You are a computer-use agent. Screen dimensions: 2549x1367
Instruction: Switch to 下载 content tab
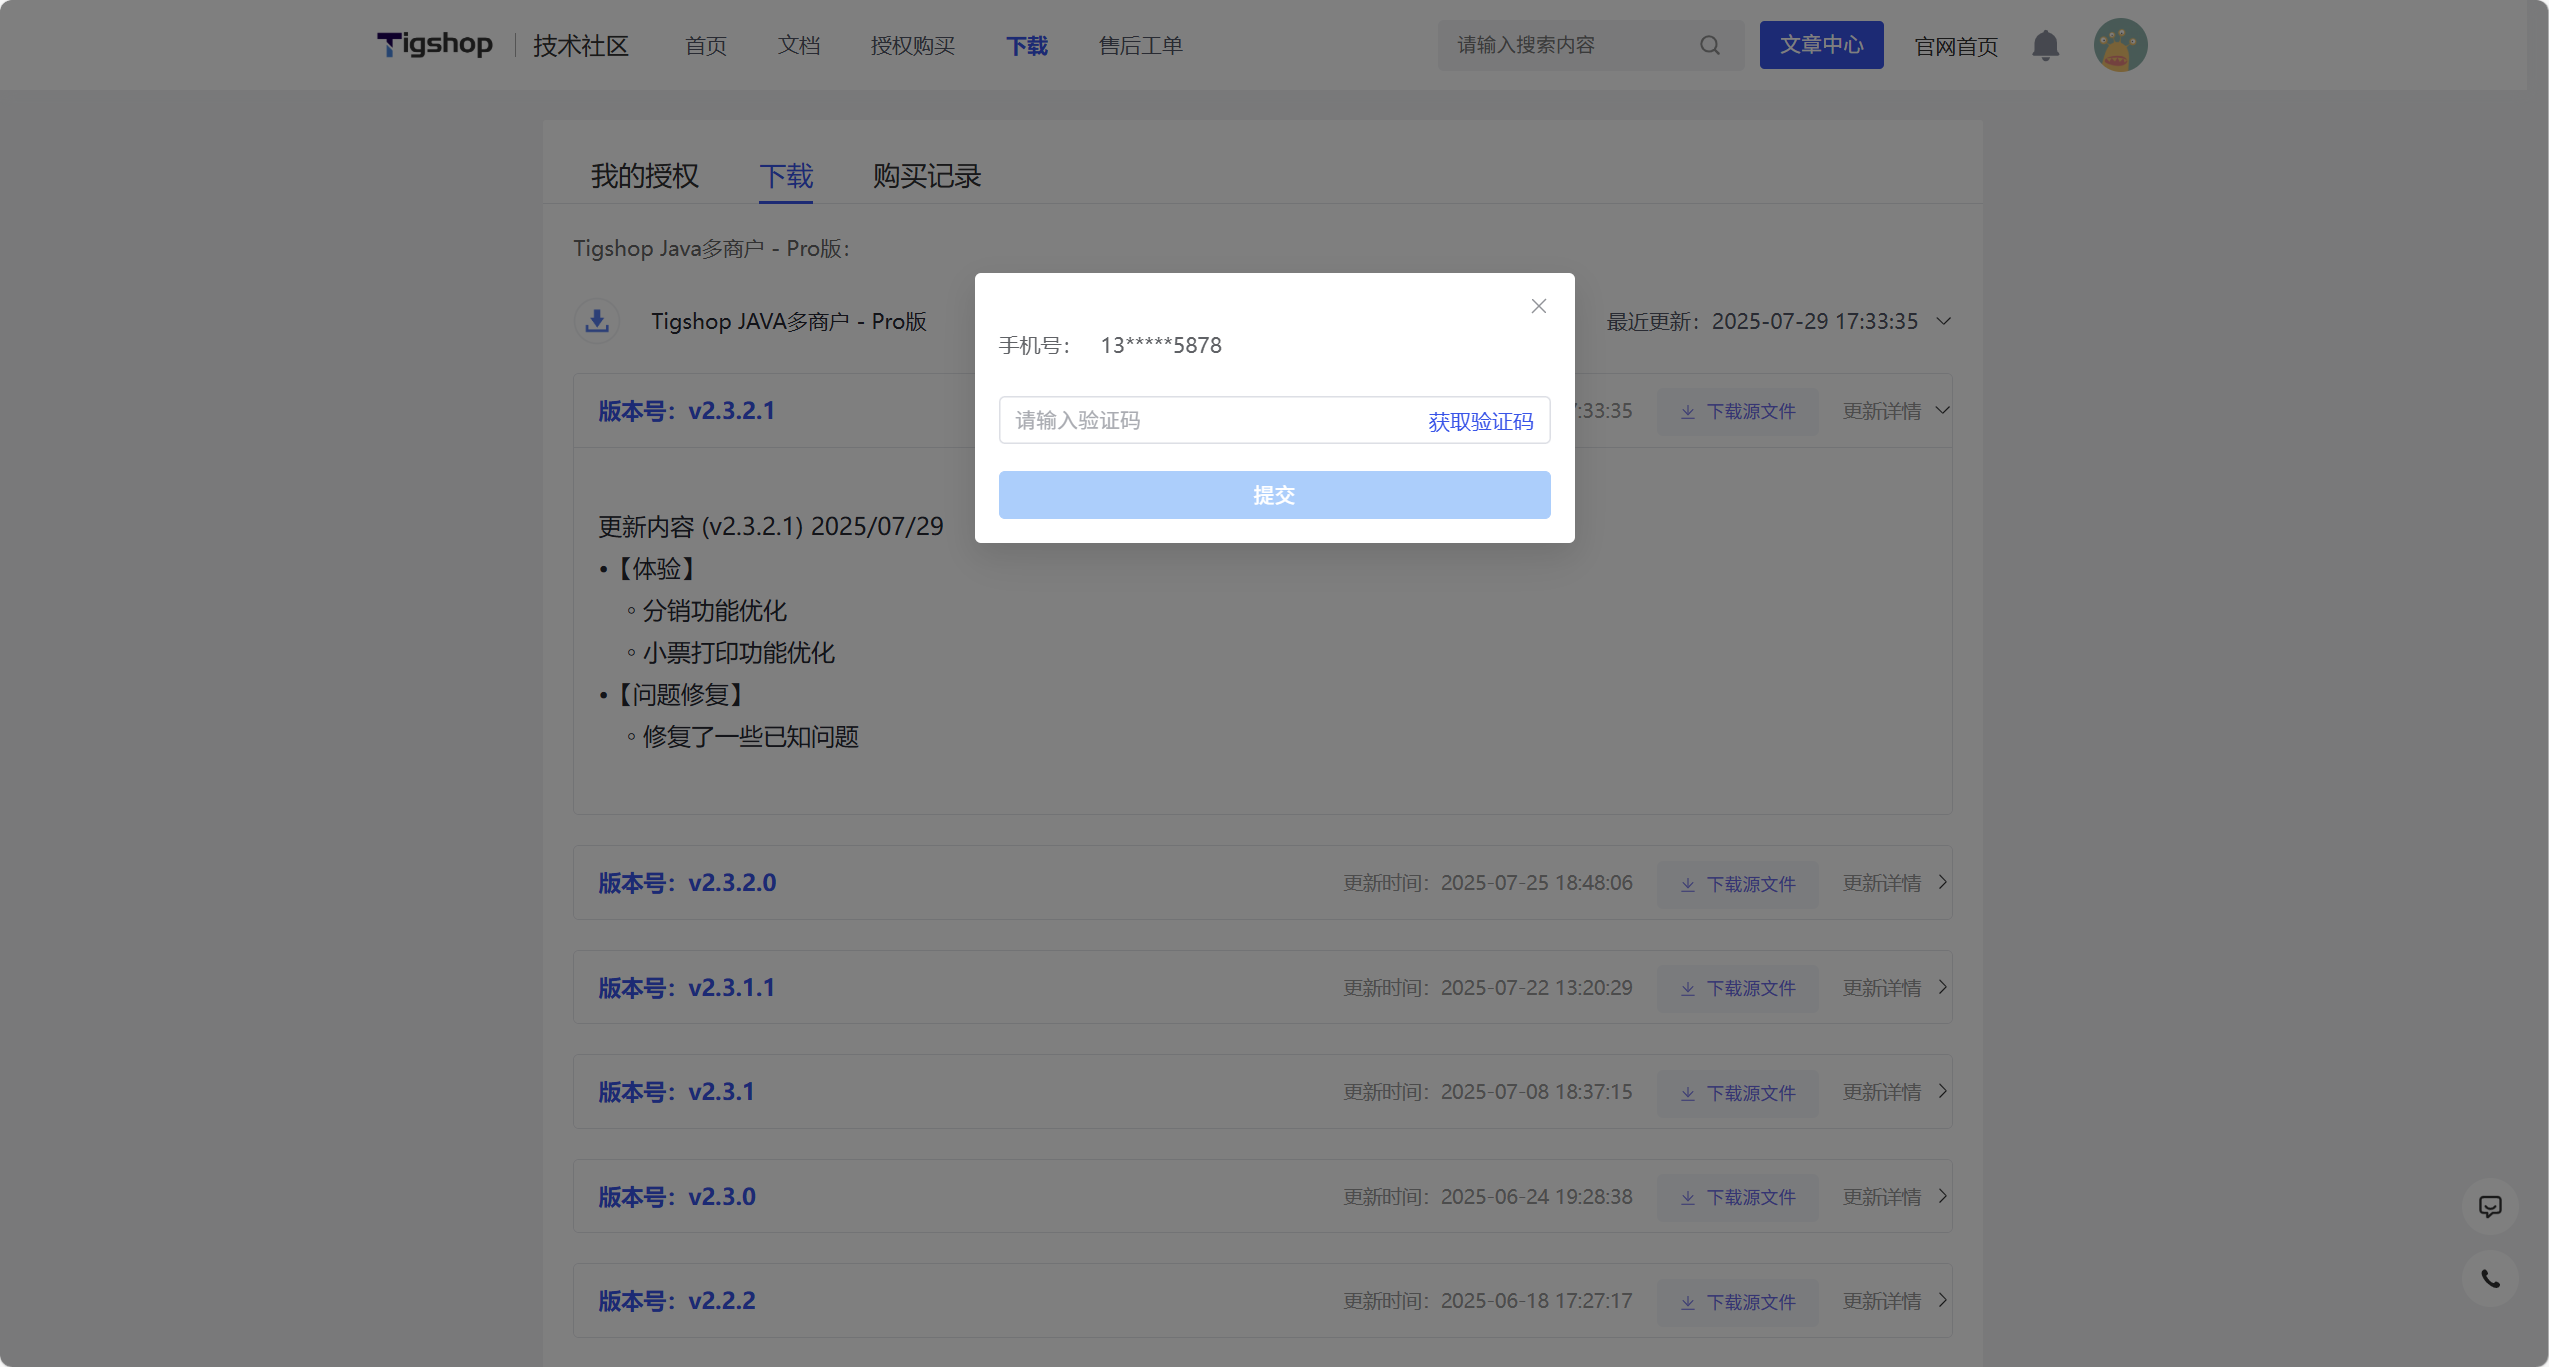[786, 176]
